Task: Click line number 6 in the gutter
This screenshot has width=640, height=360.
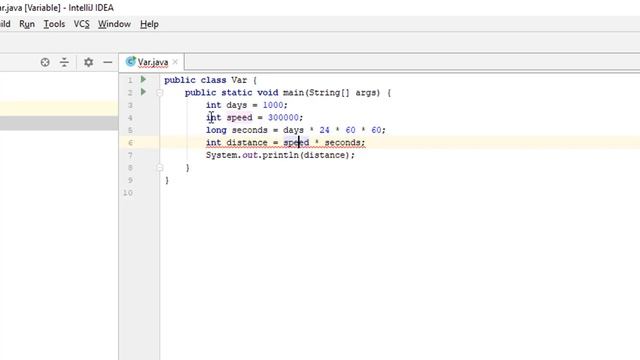Action: point(130,143)
